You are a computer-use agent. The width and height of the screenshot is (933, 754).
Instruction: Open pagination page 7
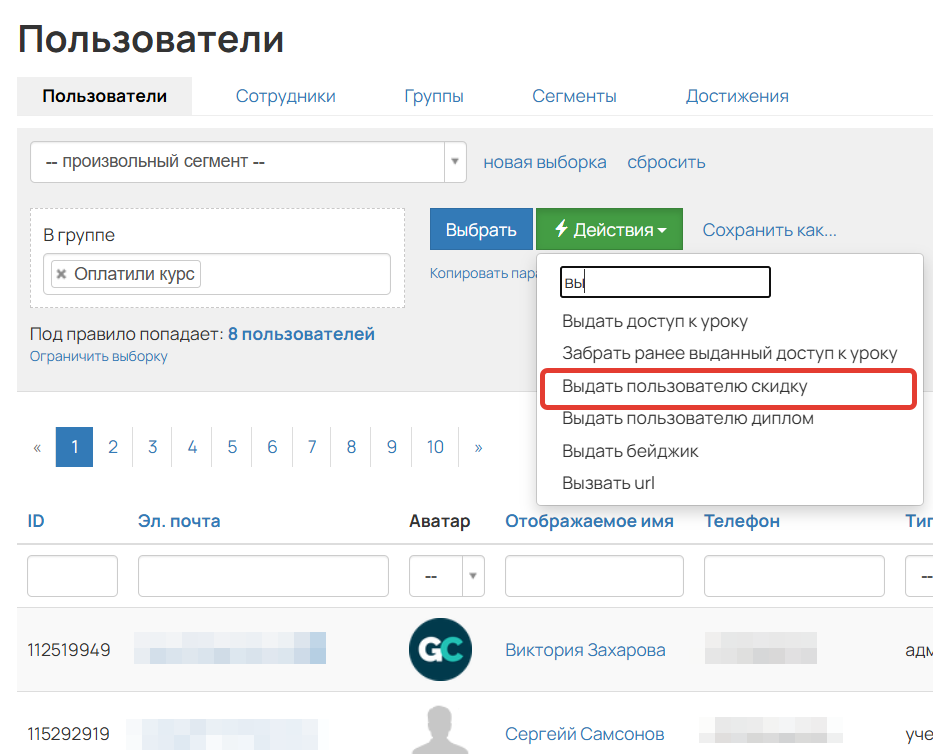tap(312, 447)
